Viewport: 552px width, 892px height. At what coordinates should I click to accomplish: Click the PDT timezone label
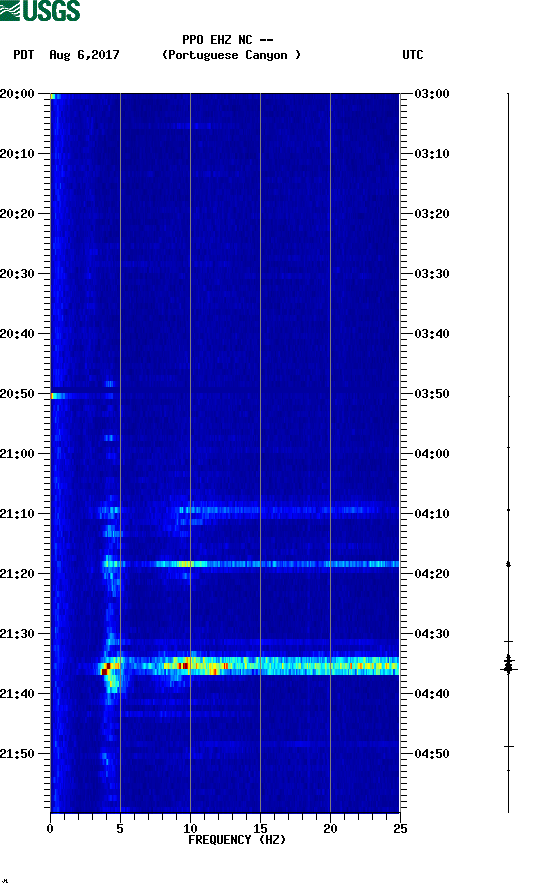(x=23, y=55)
